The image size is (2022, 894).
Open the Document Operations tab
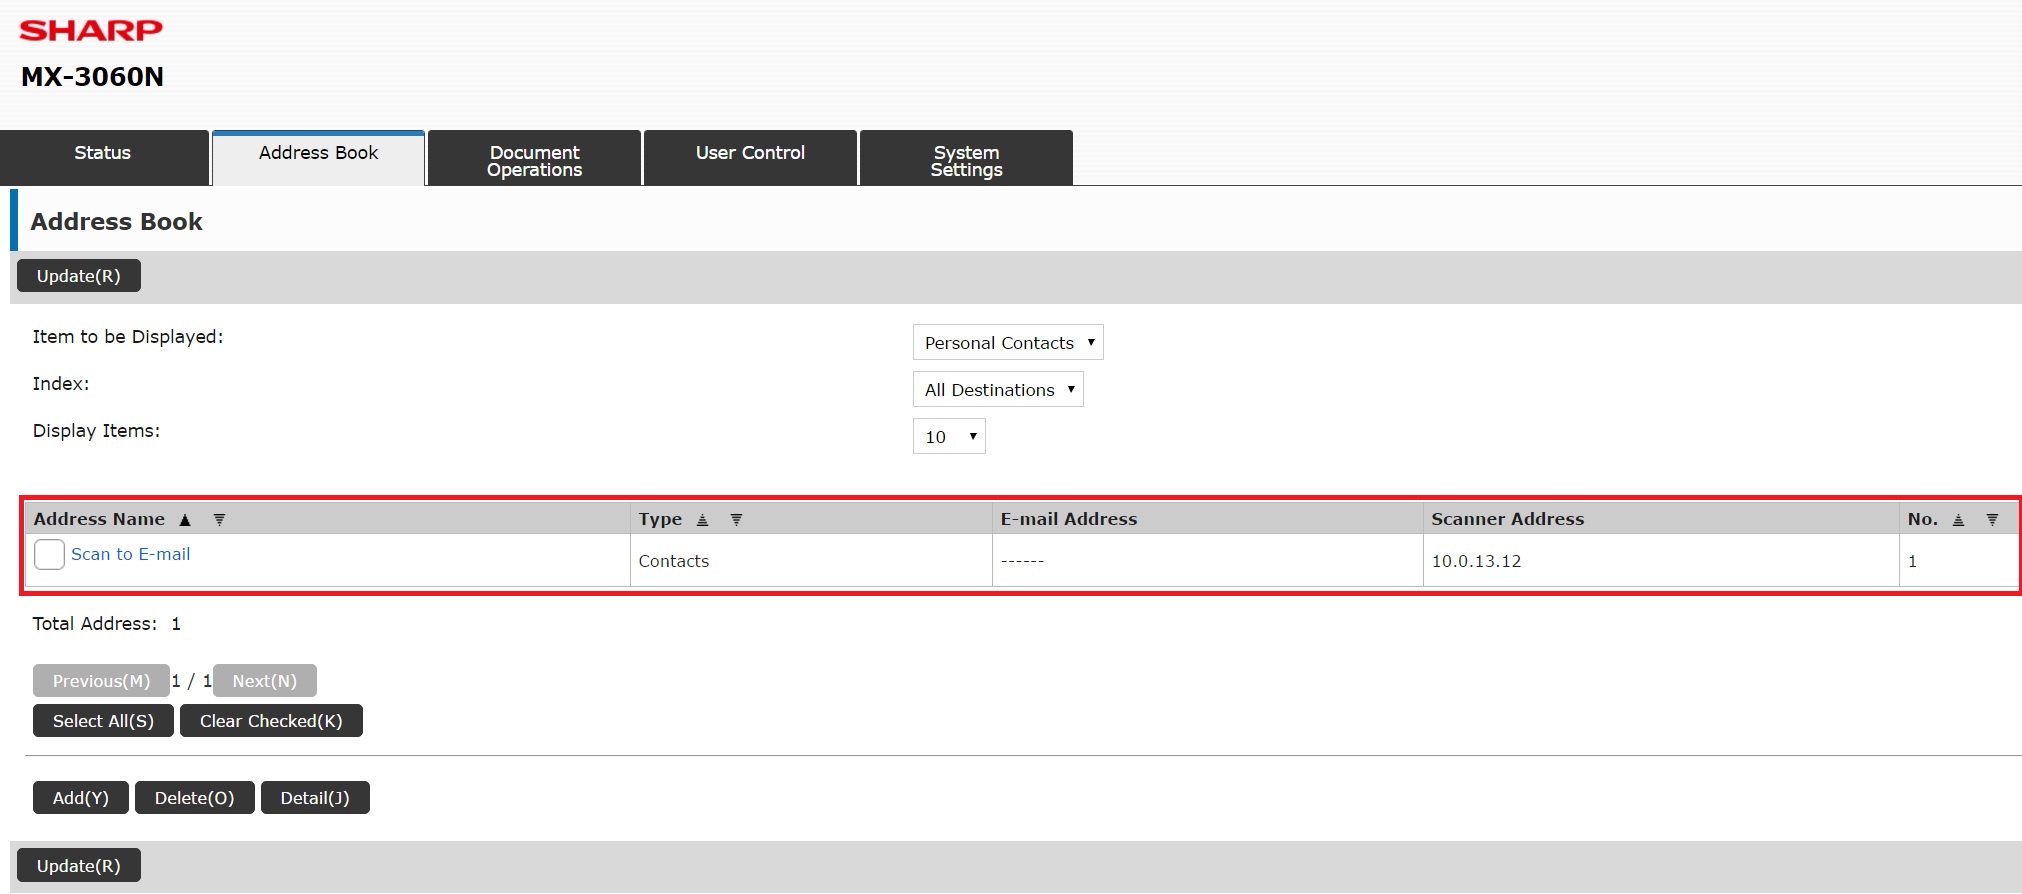(x=534, y=160)
